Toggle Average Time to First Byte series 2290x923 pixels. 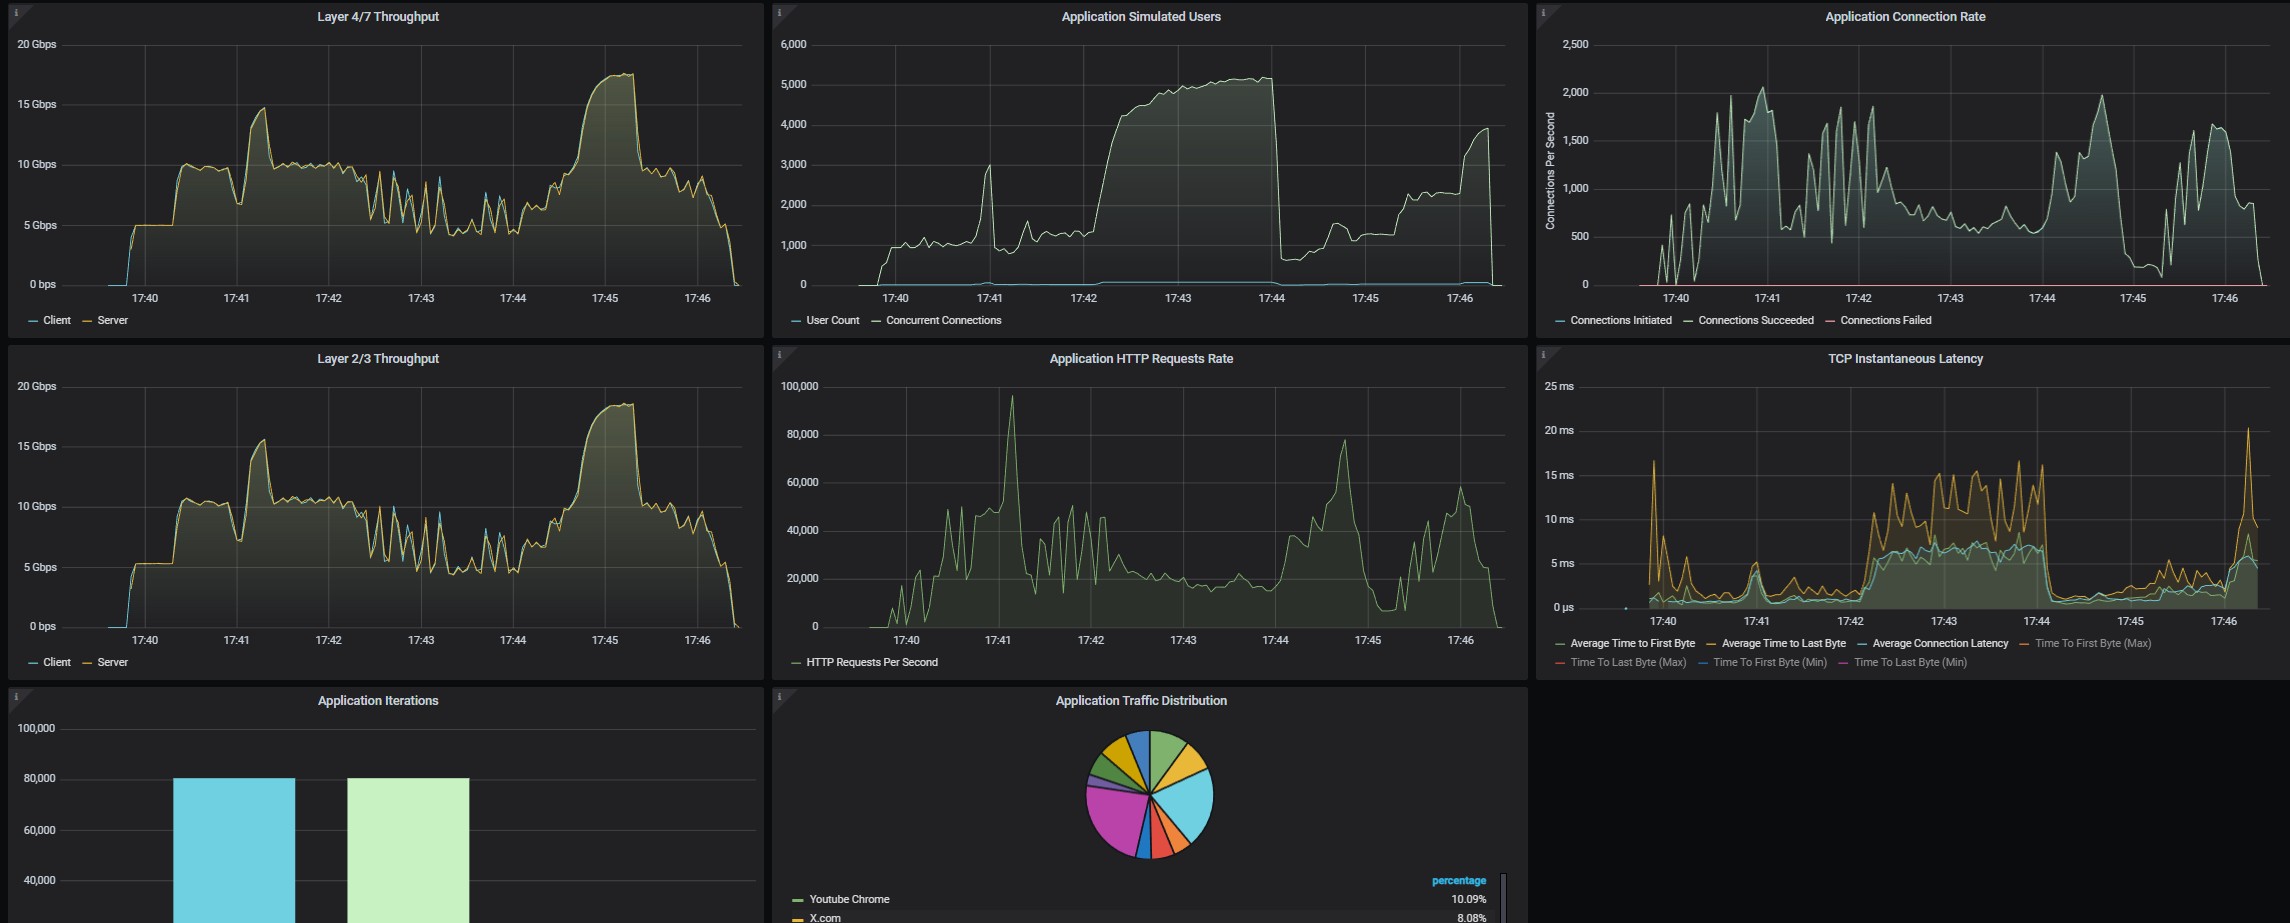pos(1633,644)
